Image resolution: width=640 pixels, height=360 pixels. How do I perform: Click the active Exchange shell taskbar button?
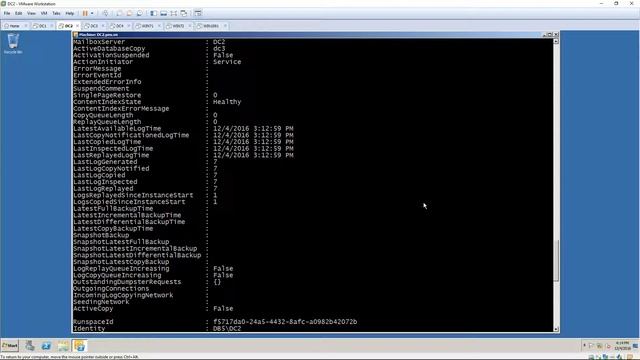tap(80, 346)
